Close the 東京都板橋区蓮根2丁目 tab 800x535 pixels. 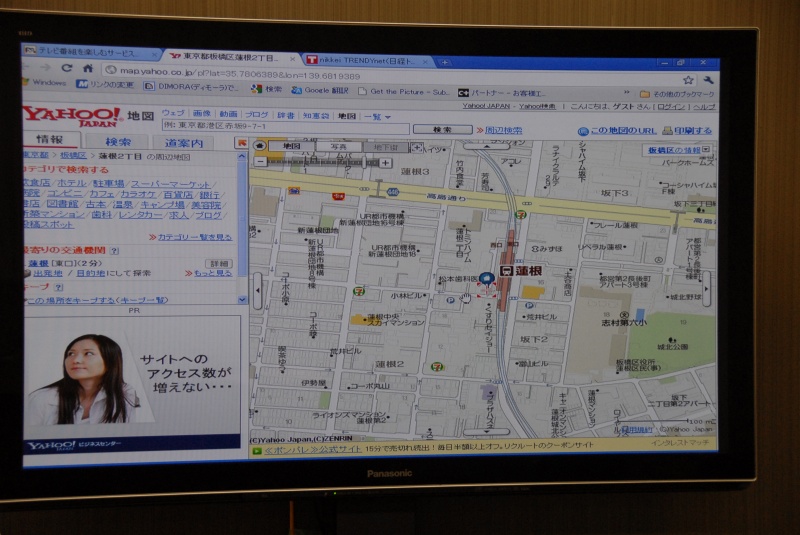click(292, 59)
